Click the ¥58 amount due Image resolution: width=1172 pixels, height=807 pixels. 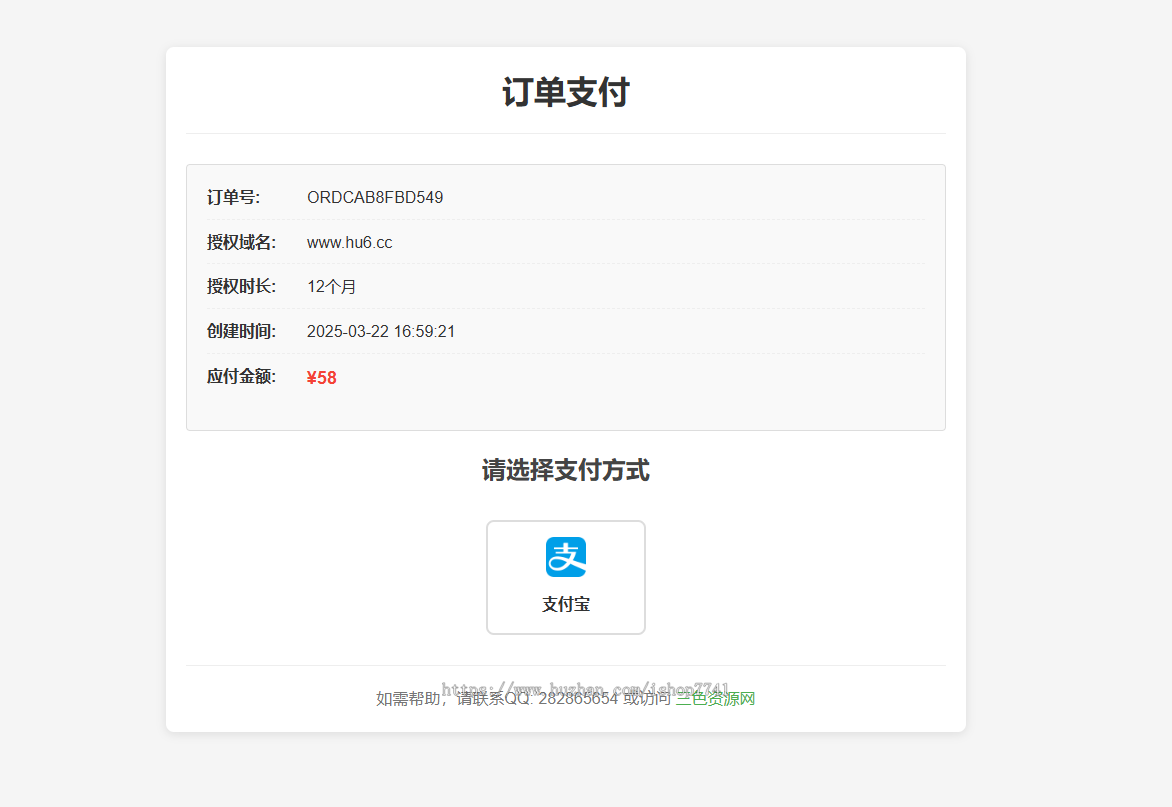click(321, 377)
